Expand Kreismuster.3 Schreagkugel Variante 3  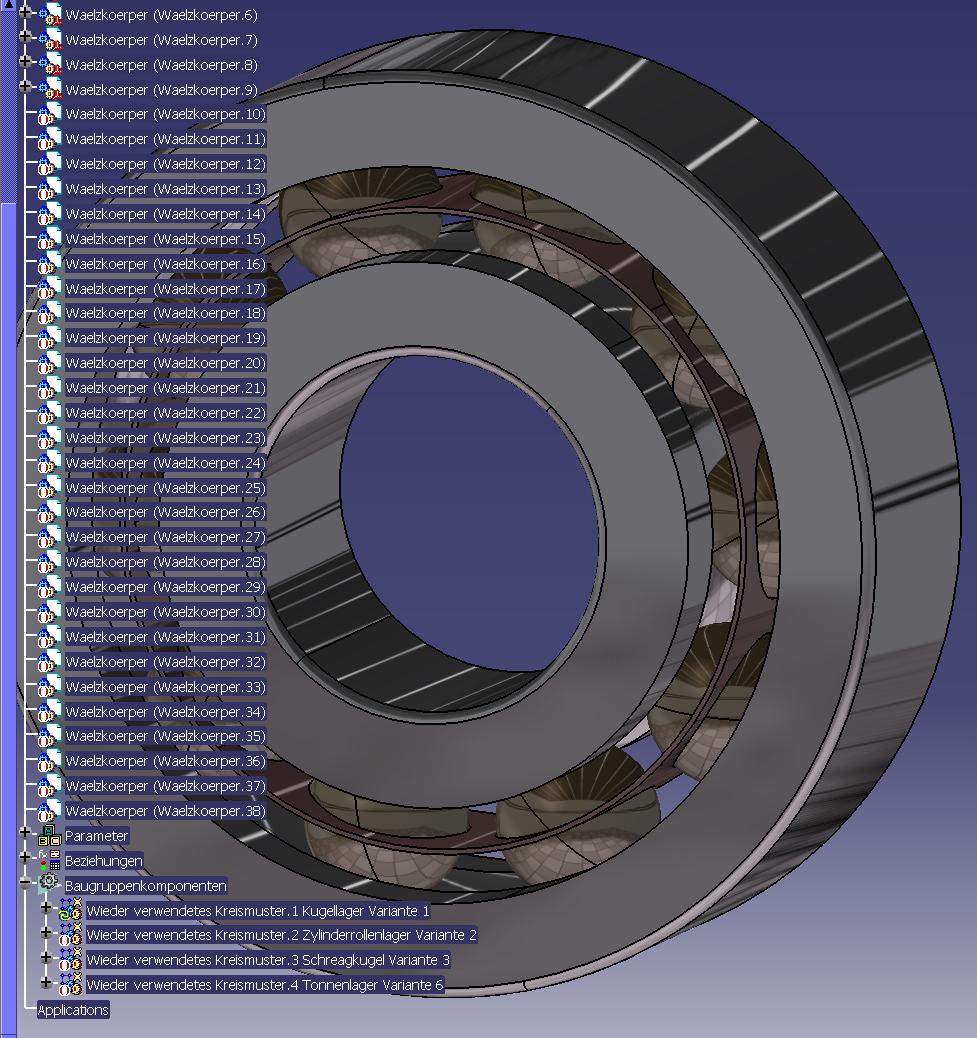46,958
